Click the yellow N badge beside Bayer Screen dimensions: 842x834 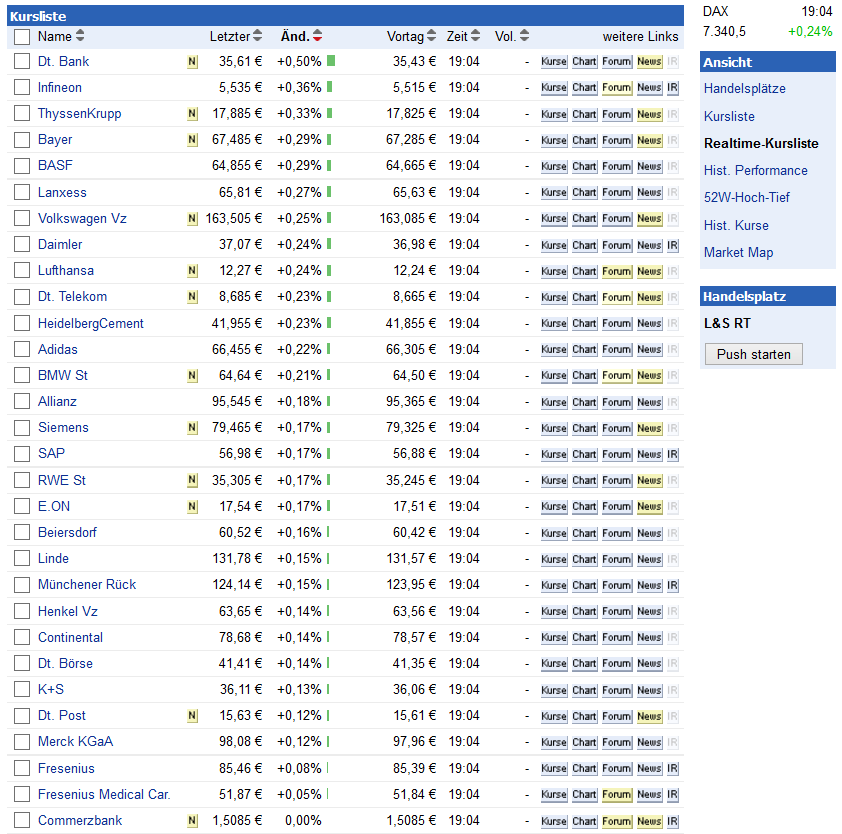pos(192,140)
